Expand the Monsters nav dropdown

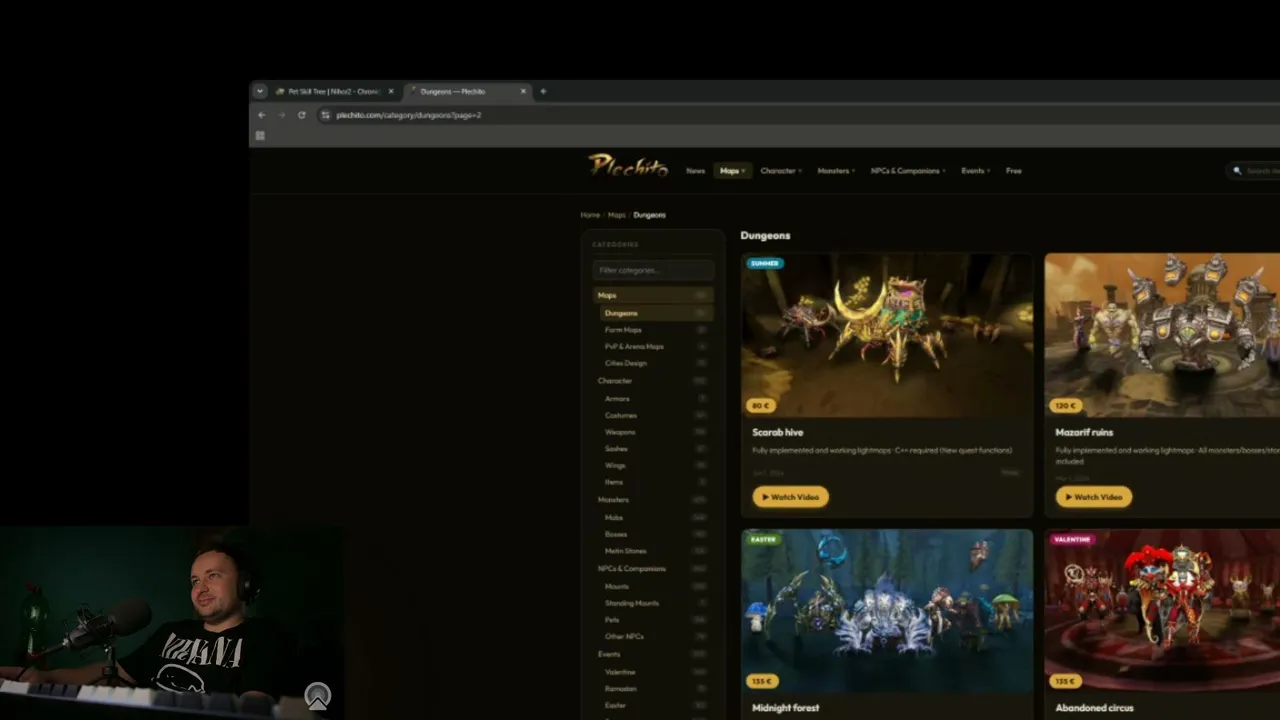[836, 171]
